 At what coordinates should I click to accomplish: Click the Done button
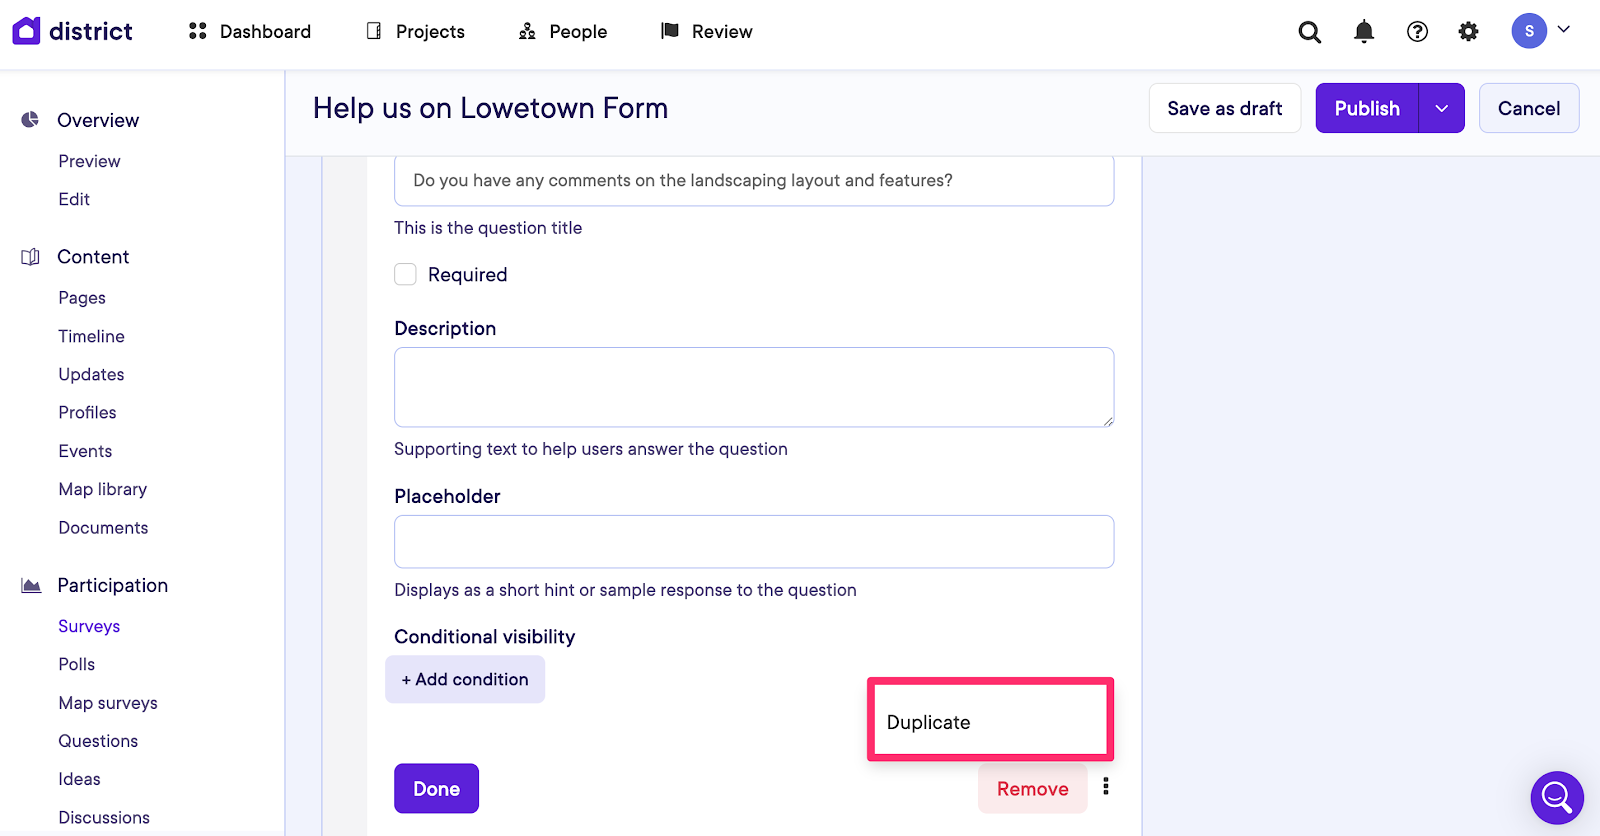tap(436, 789)
